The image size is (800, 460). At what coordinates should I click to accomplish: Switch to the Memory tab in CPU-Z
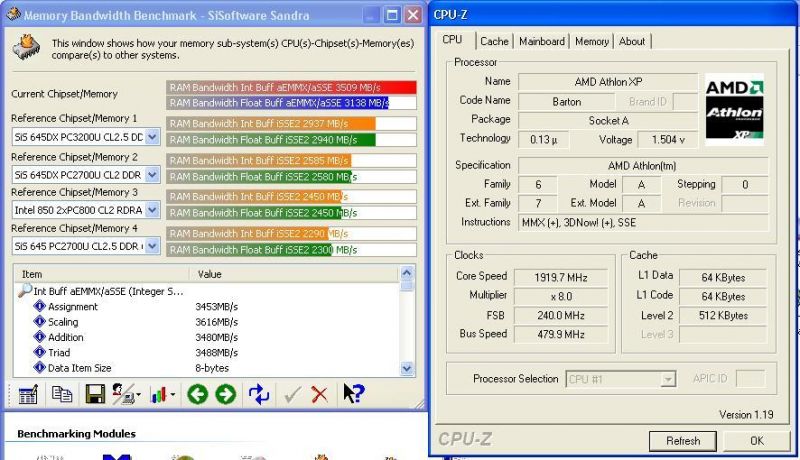coord(592,41)
